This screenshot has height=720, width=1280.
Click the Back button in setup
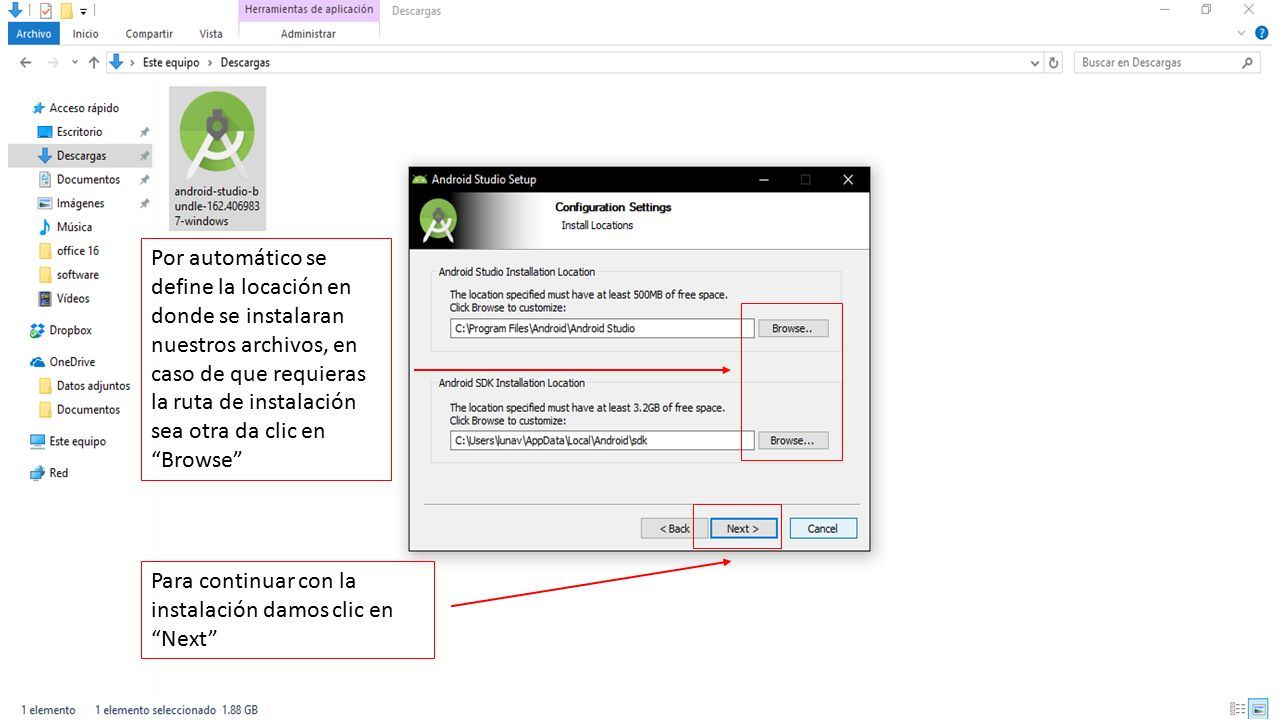(x=674, y=528)
